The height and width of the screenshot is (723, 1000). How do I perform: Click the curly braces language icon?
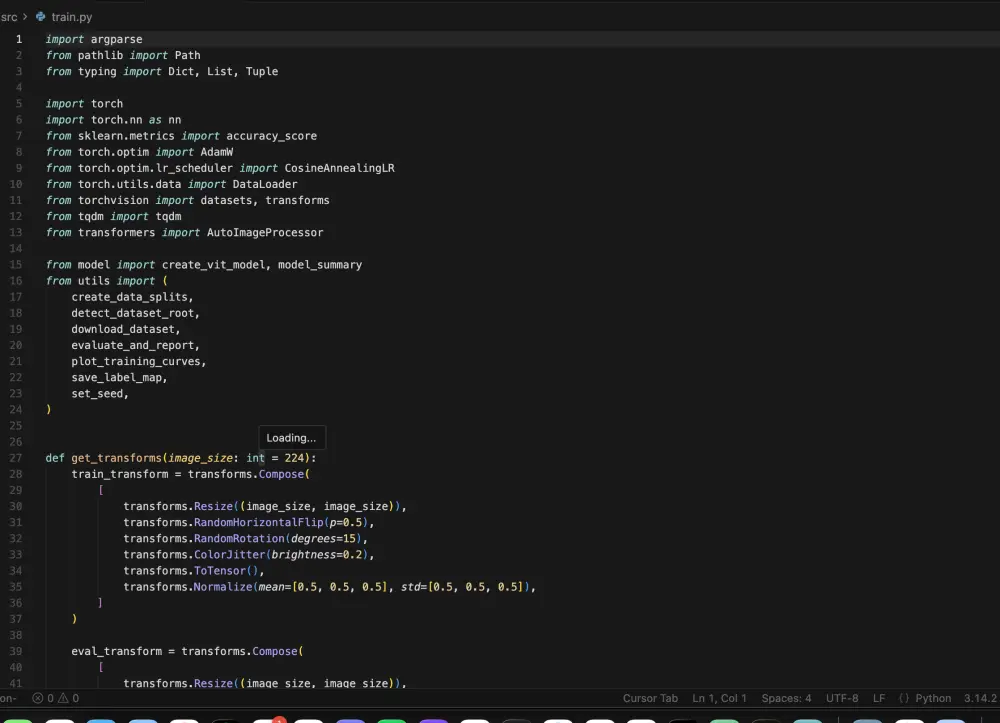tap(904, 698)
